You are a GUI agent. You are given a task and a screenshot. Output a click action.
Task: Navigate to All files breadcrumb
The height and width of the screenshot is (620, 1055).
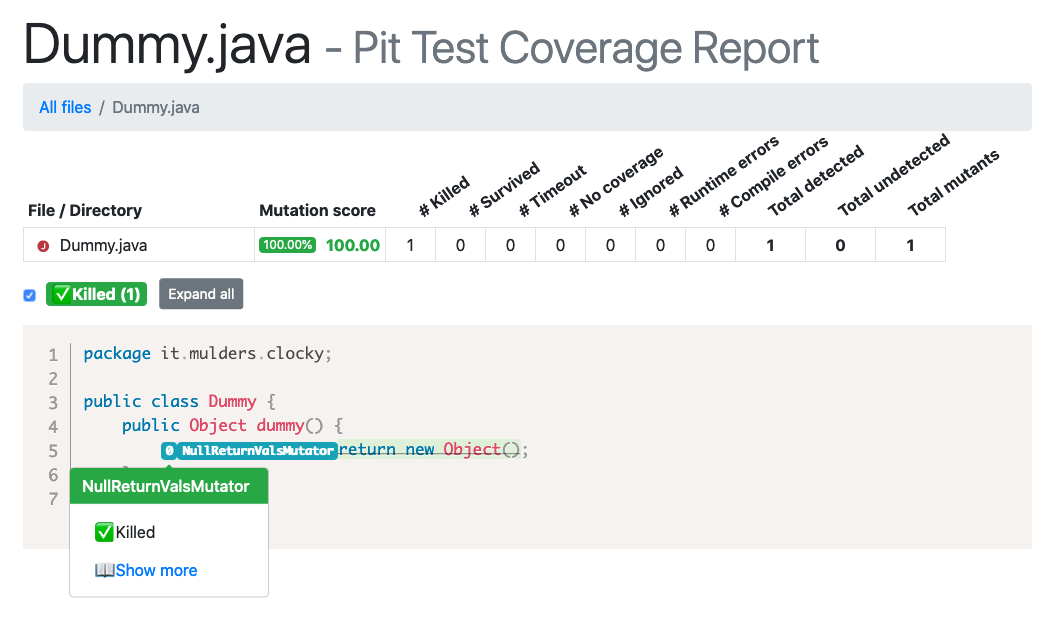coord(65,107)
